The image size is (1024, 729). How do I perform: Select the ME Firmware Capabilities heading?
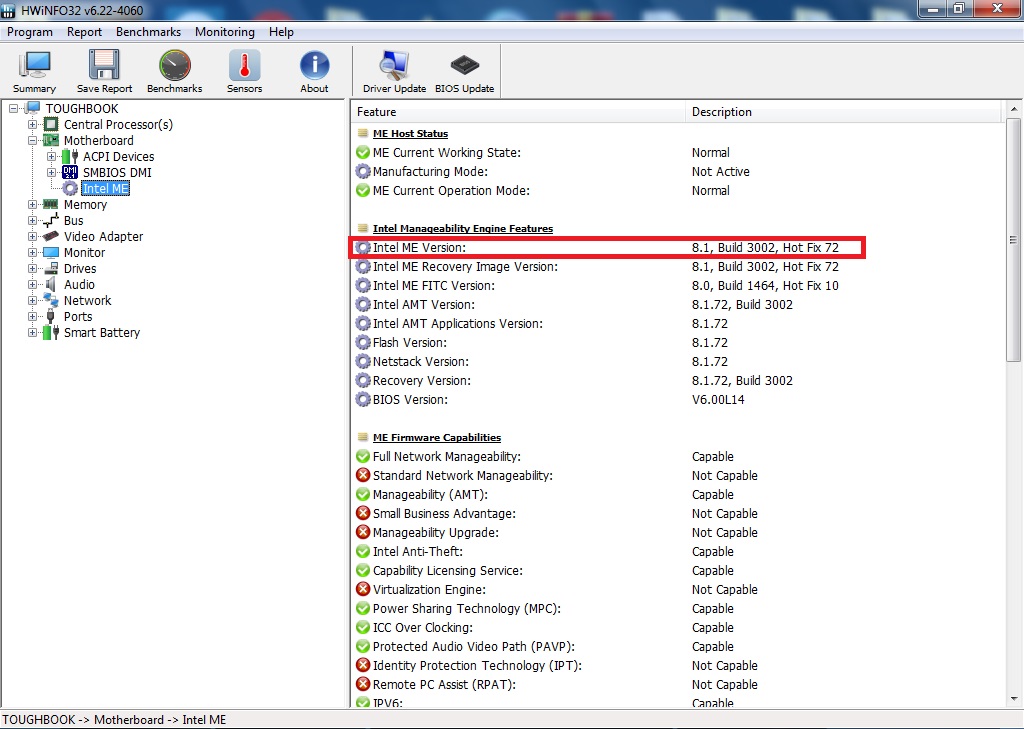[437, 438]
